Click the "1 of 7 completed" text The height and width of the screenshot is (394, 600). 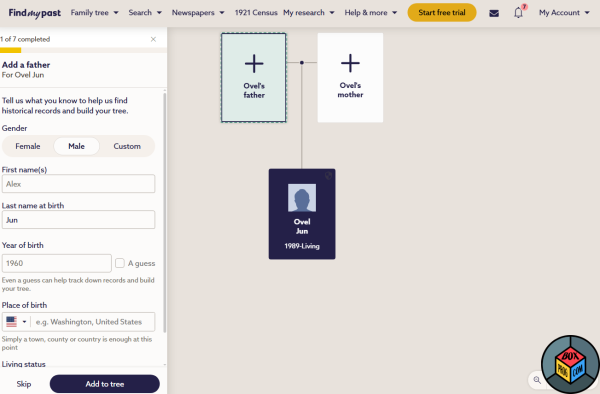pos(25,39)
